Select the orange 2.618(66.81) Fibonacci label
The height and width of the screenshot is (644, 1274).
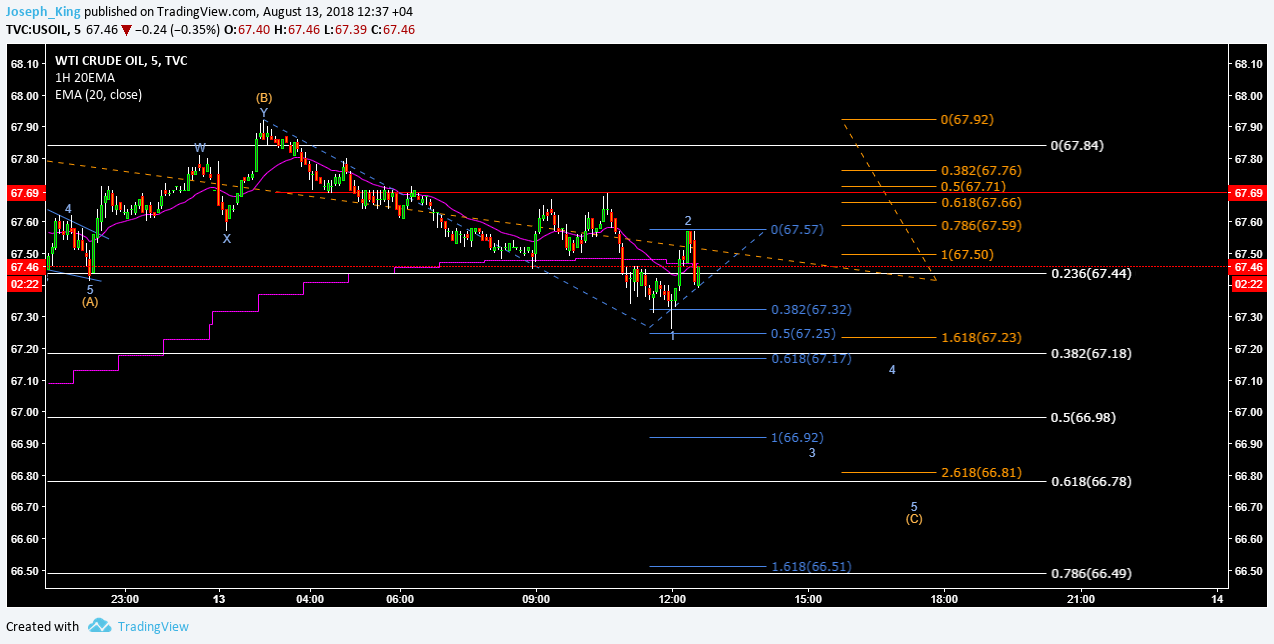point(981,474)
